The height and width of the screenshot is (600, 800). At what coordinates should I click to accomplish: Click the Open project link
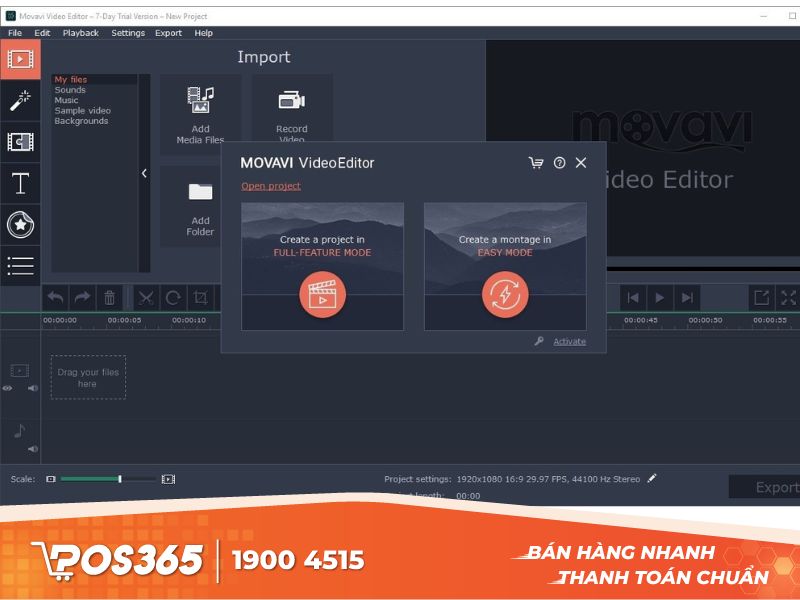[271, 186]
